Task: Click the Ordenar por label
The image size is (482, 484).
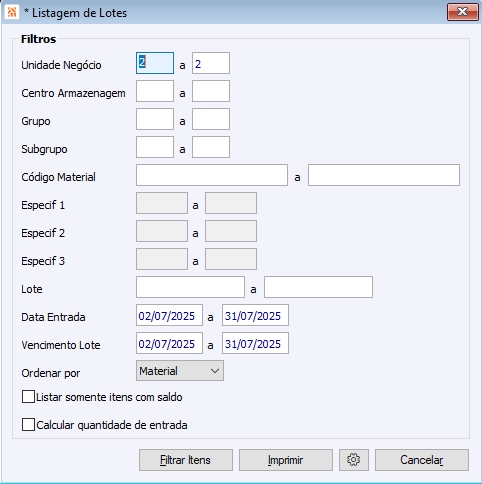Action: [51, 373]
